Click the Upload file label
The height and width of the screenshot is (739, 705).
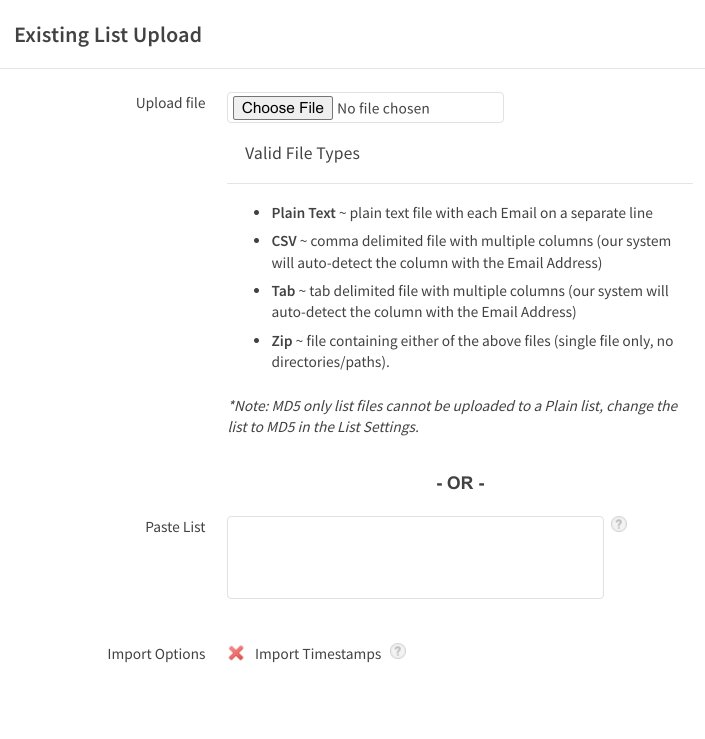[x=171, y=103]
